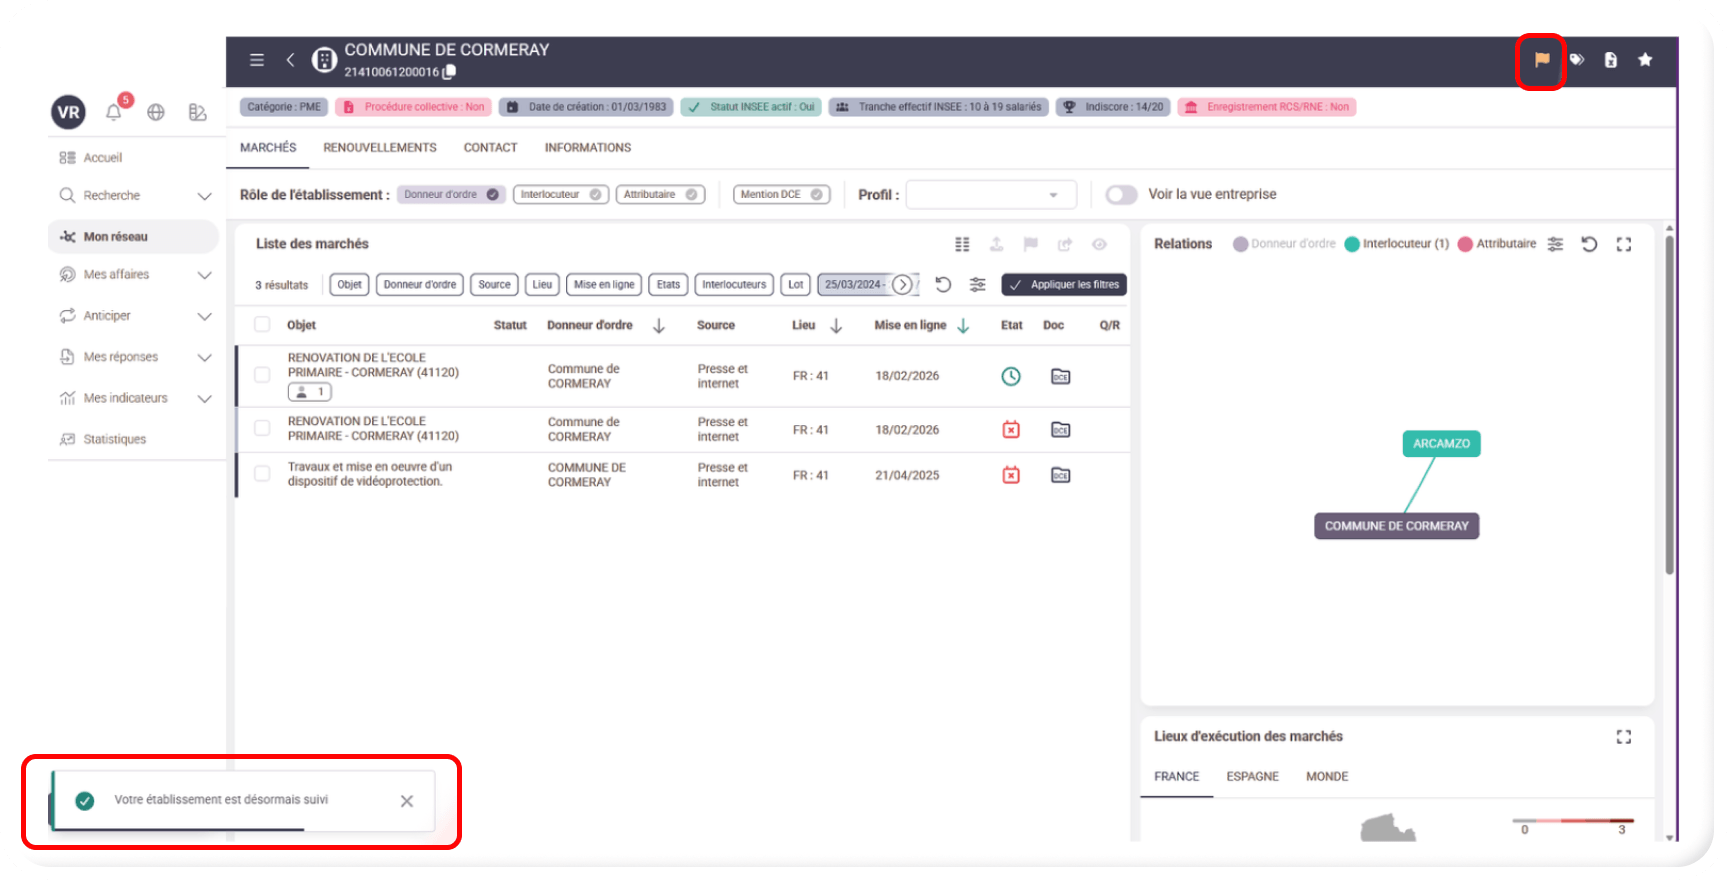Go back with the header chevron arrow
The width and height of the screenshot is (1727, 880).
tap(290, 60)
